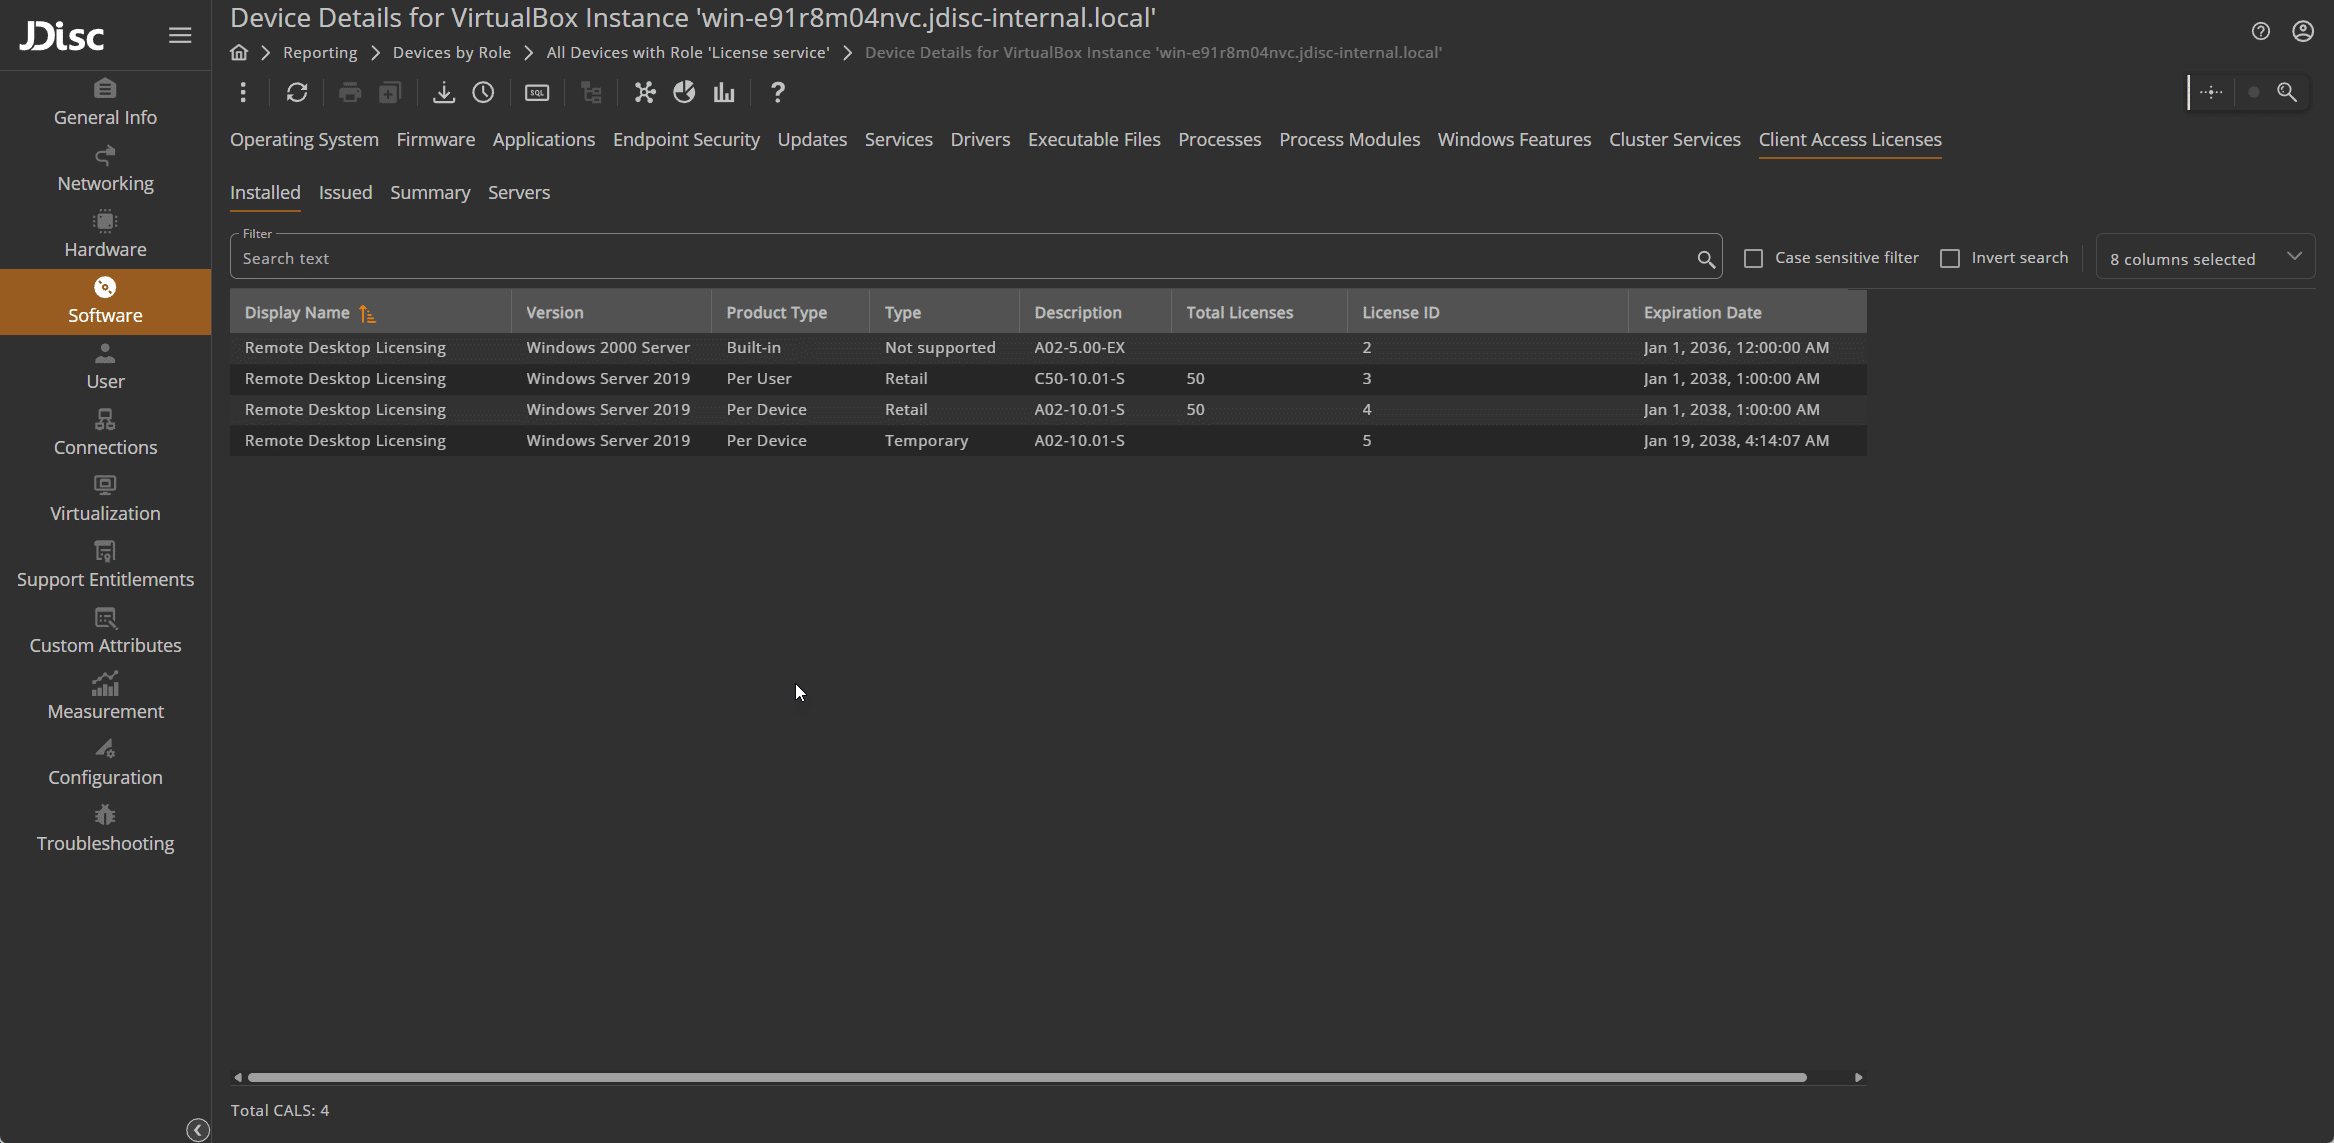Click the Filter search text field
2334x1143 pixels.
click(960, 259)
